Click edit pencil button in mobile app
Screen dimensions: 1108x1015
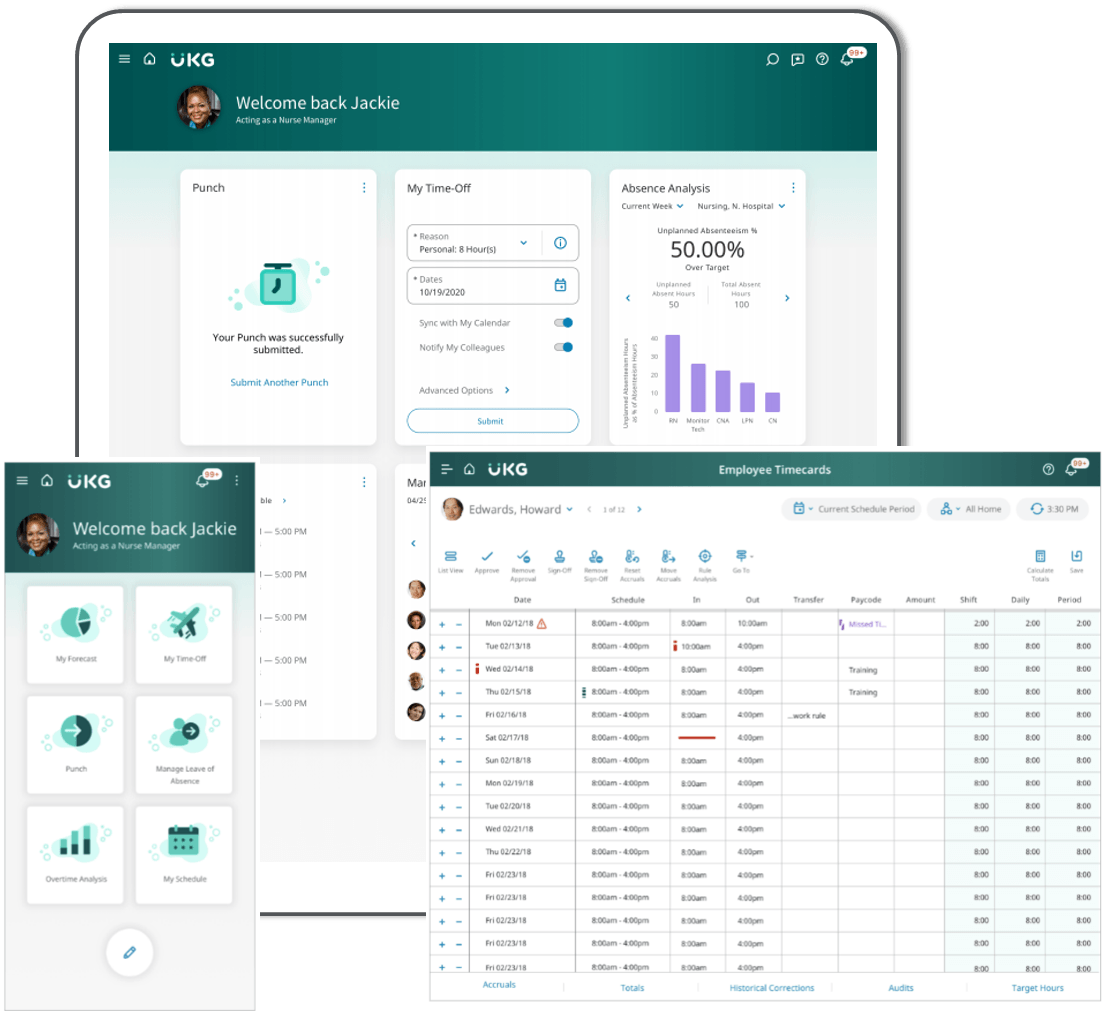129,952
